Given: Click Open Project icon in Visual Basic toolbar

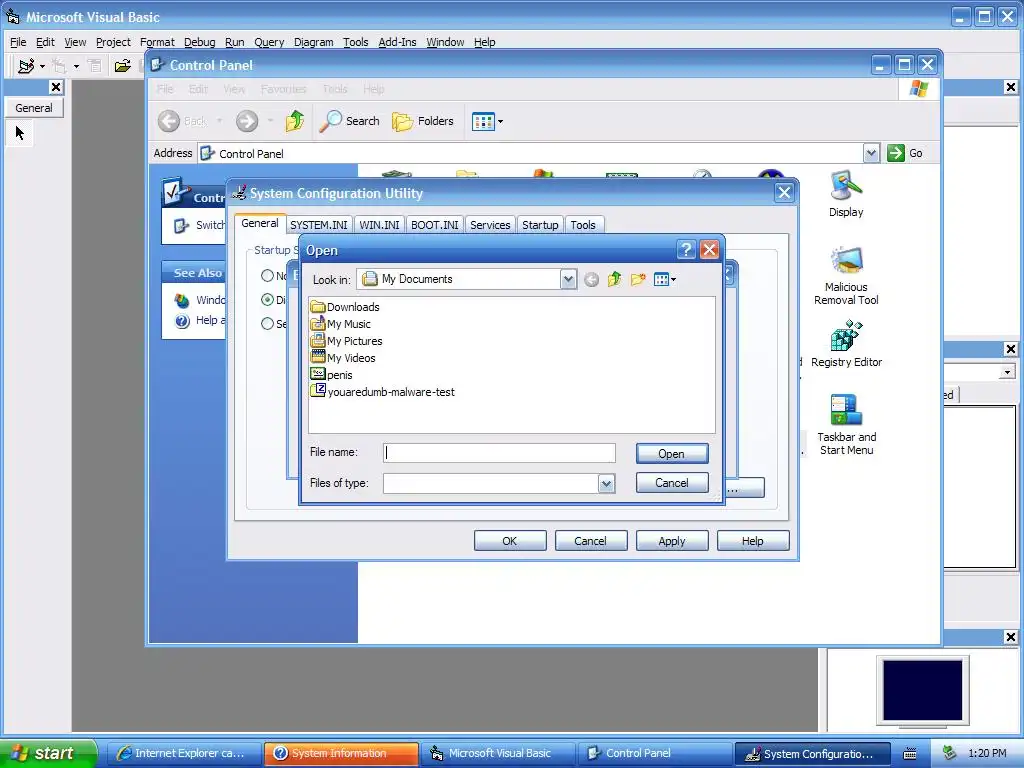Looking at the screenshot, I should click(x=123, y=65).
